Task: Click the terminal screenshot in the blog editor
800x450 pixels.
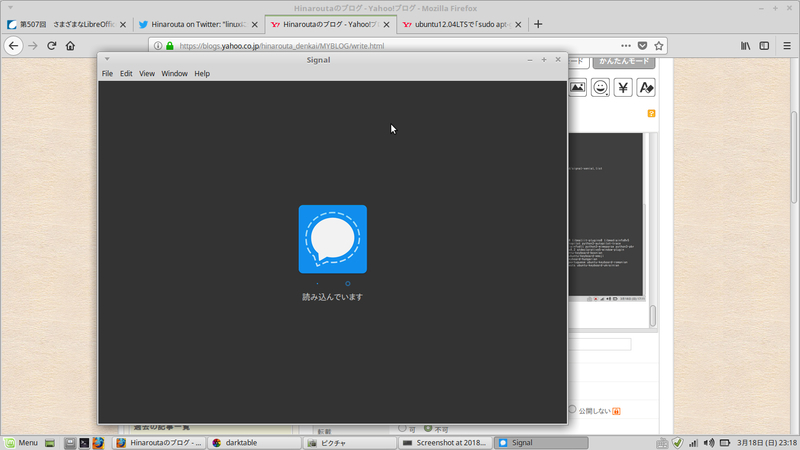Action: pos(605,215)
